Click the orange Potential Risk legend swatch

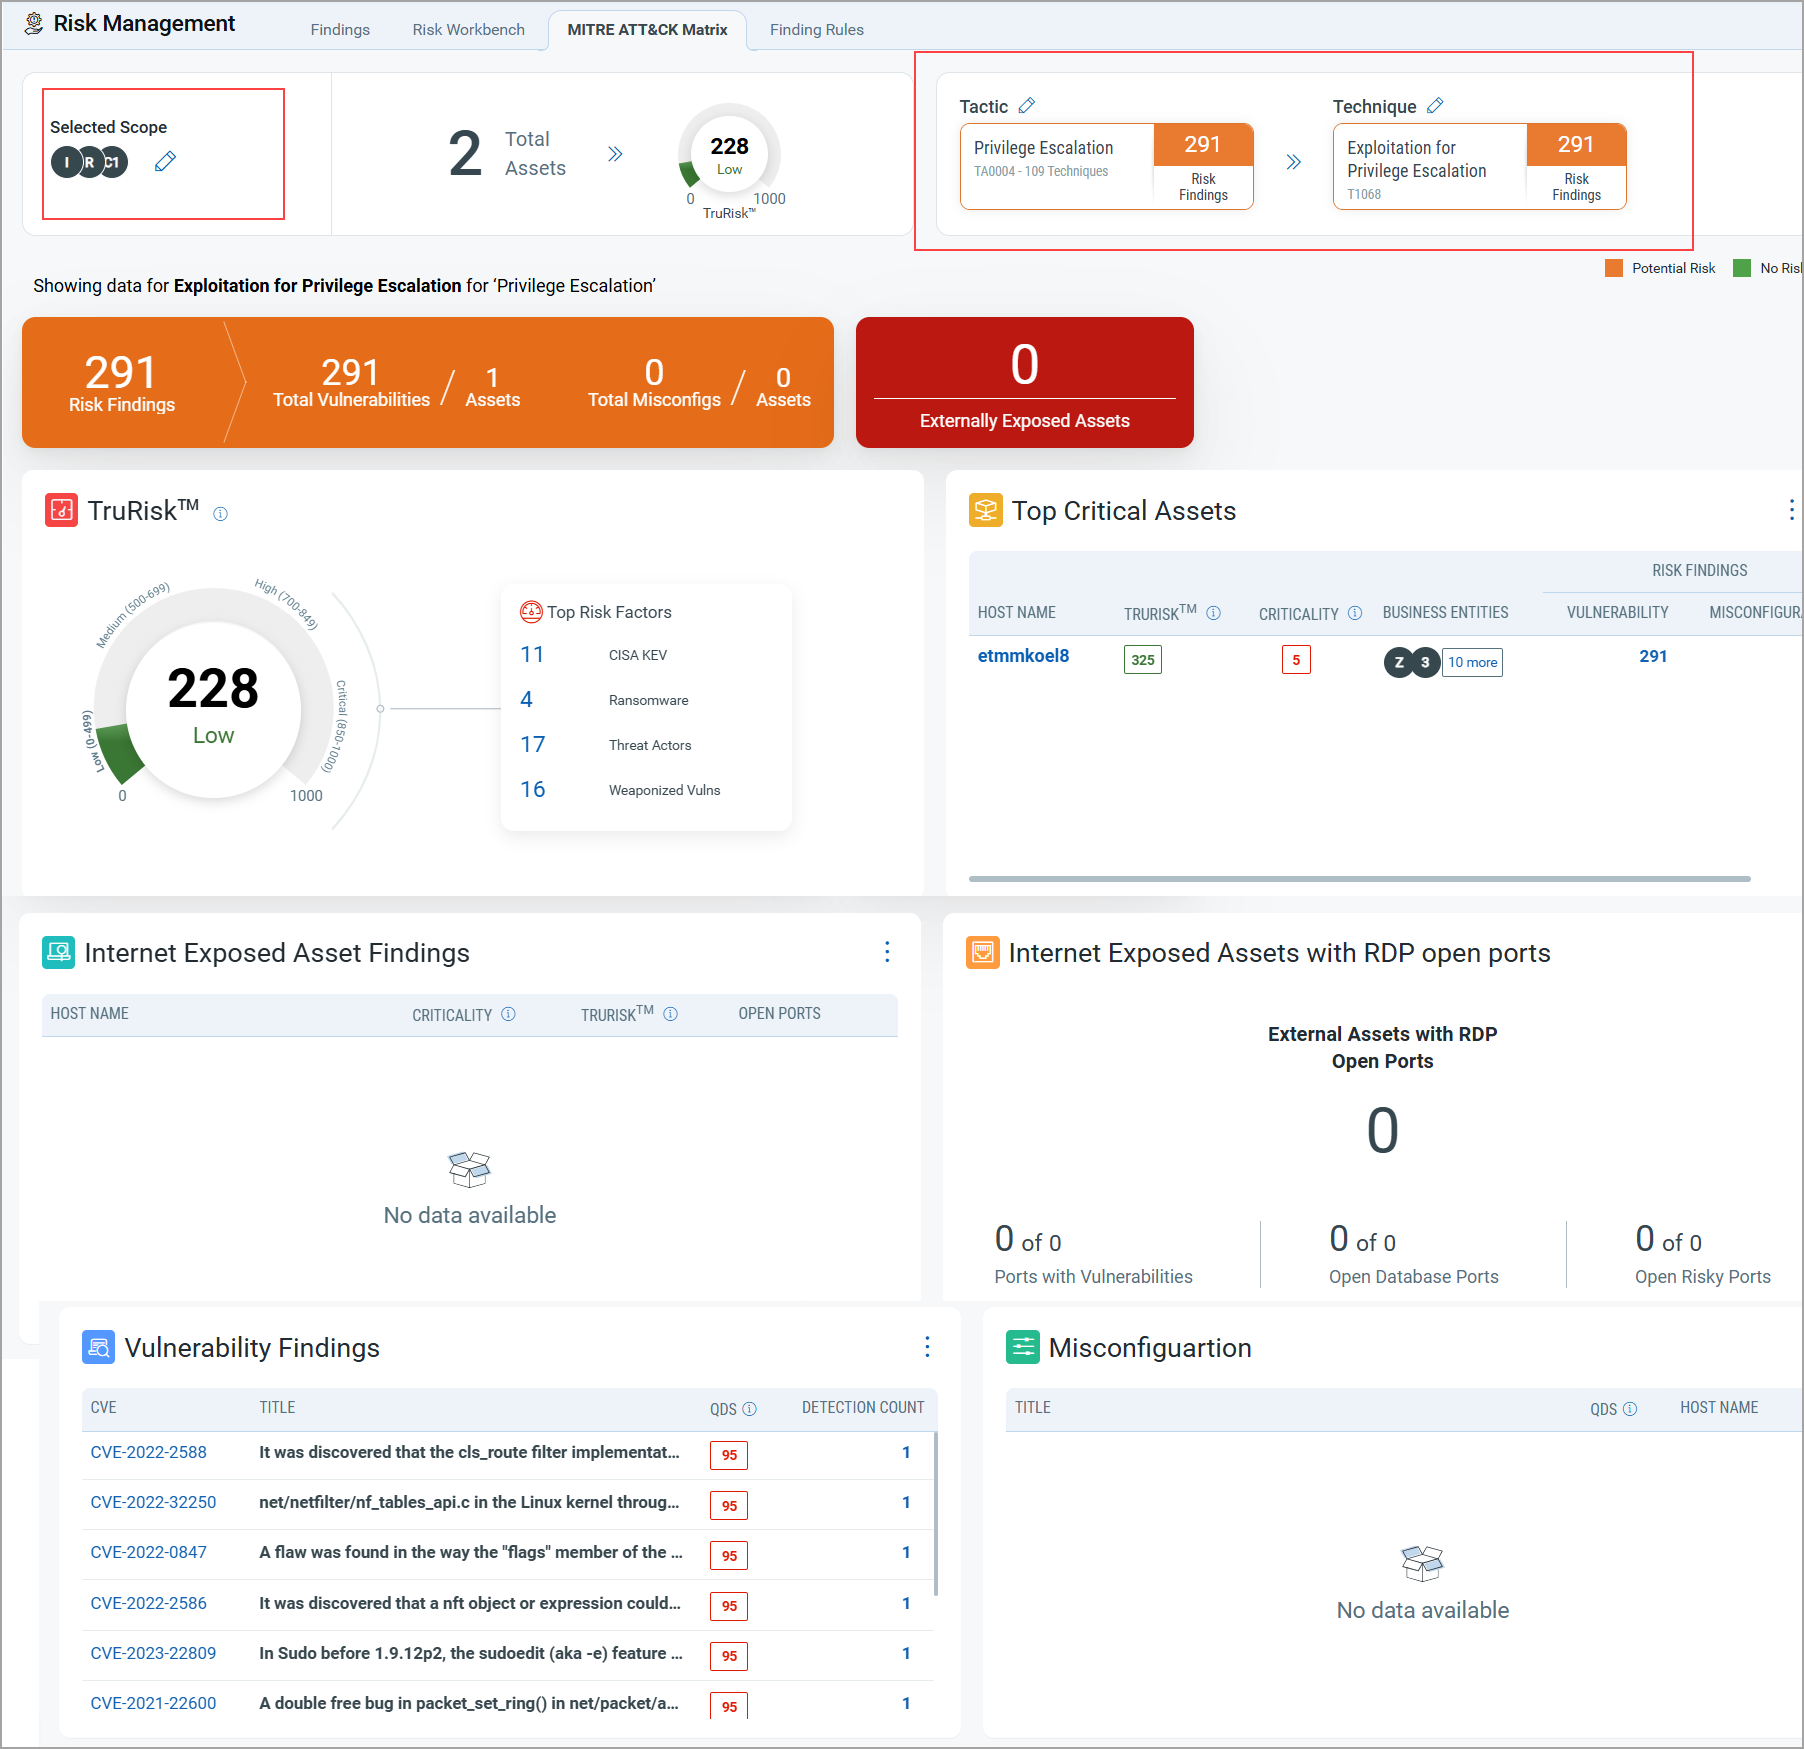click(x=1614, y=268)
